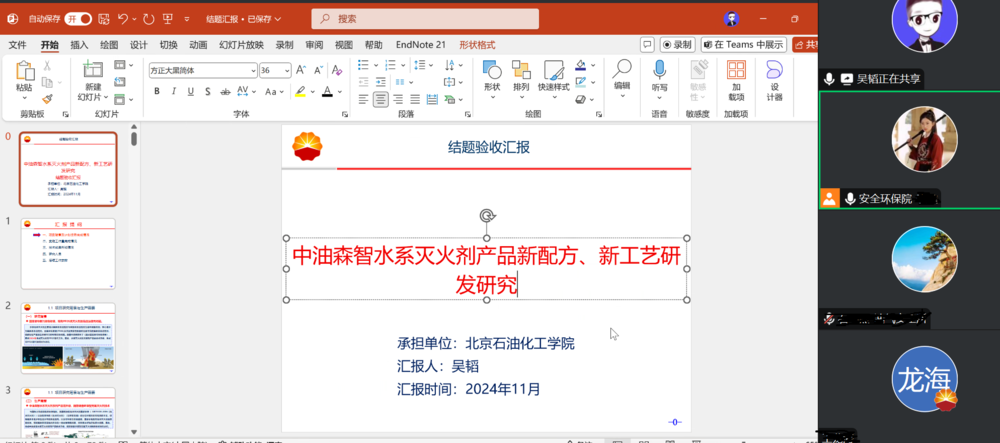This screenshot has width=1000, height=443.
Task: Open the font size 36 dropdown
Action: coord(287,70)
